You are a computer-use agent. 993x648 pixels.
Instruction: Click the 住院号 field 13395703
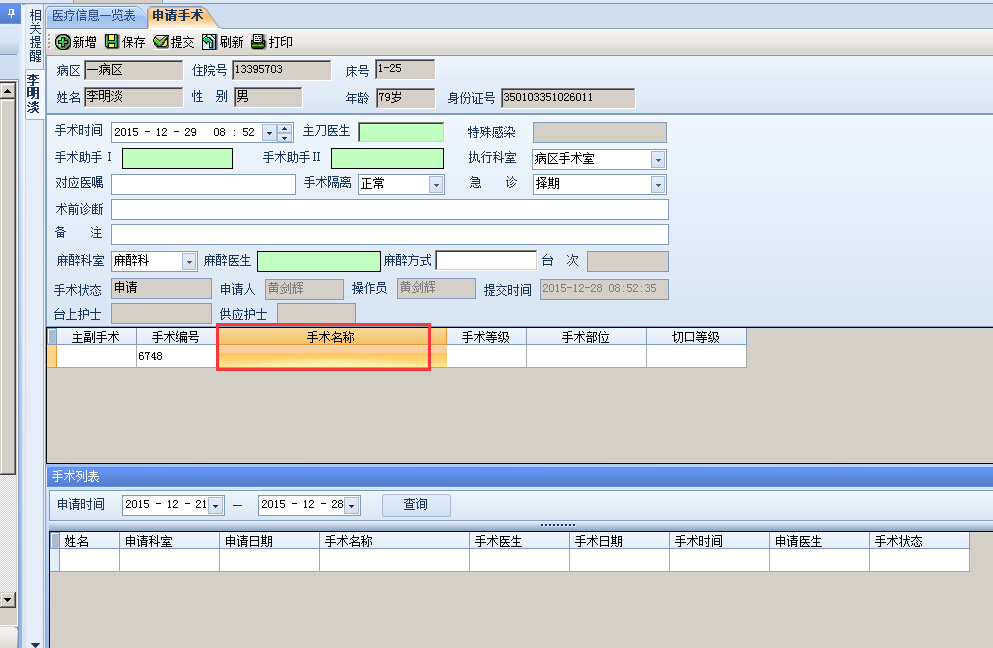pos(282,70)
